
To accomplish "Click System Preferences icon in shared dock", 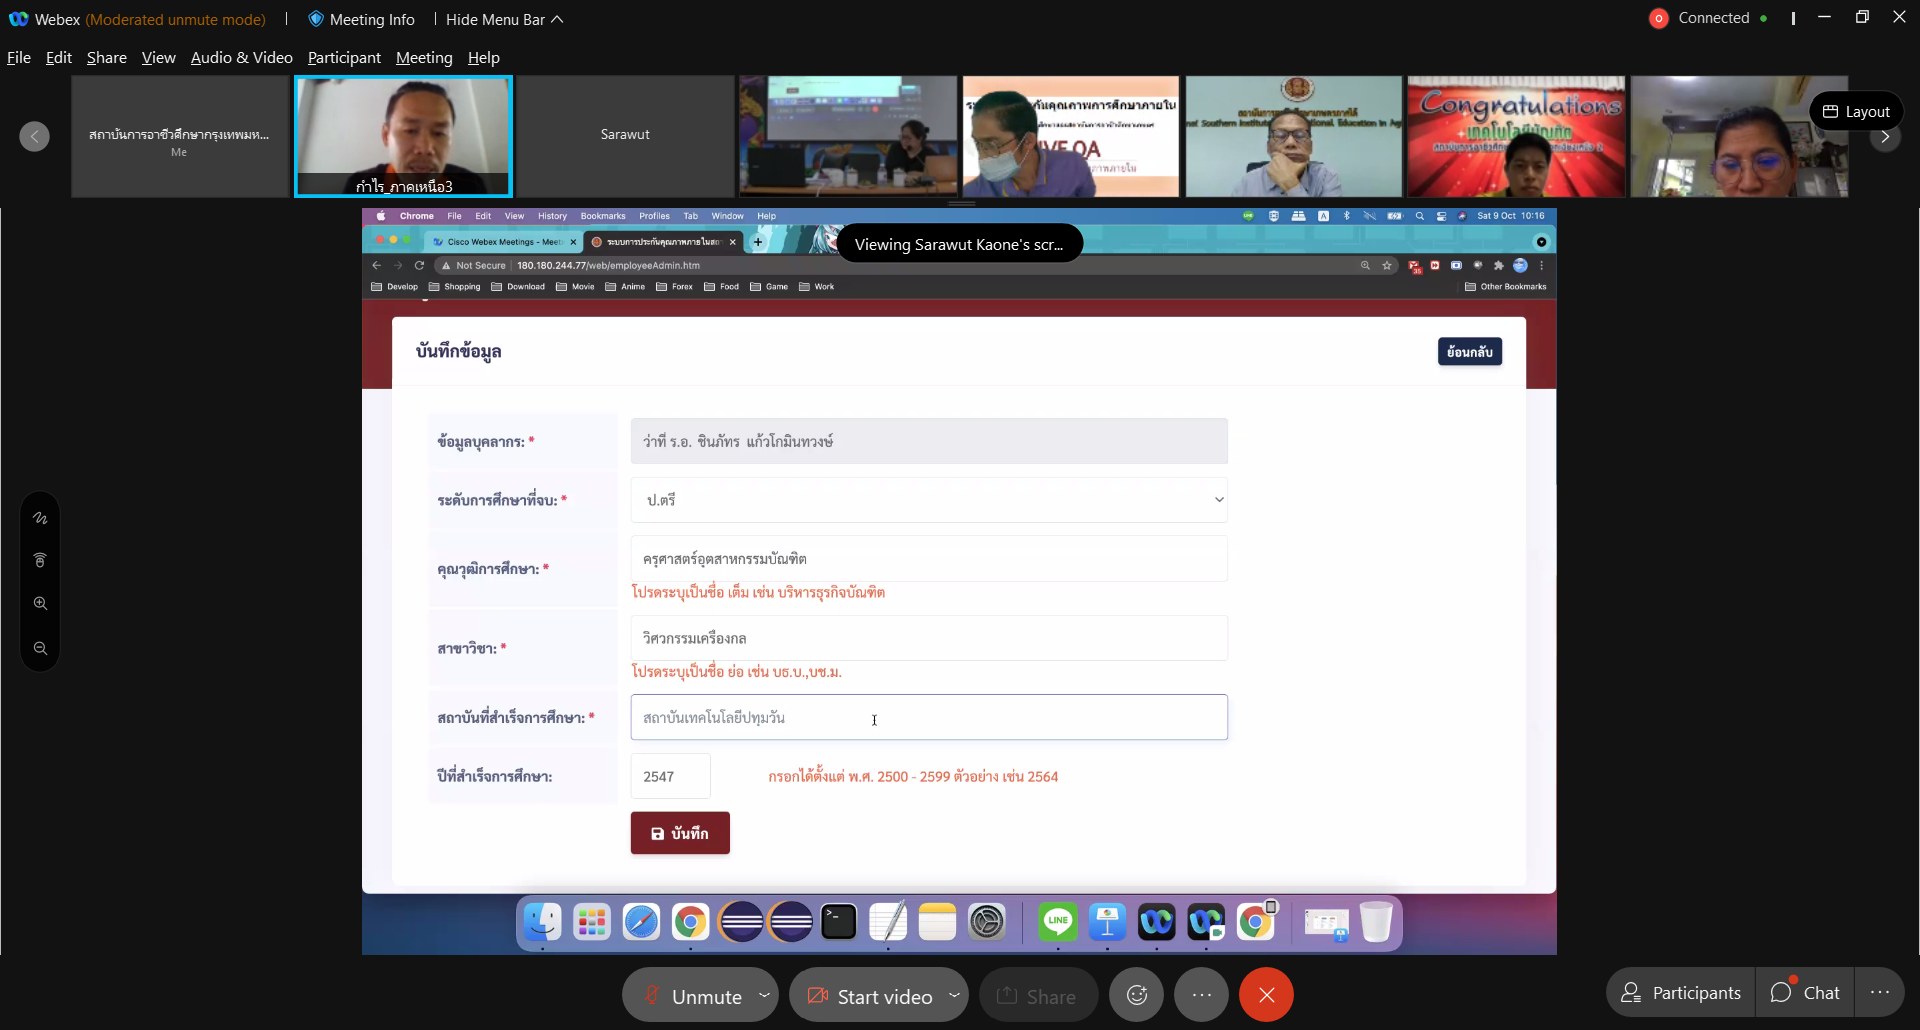I will (987, 922).
